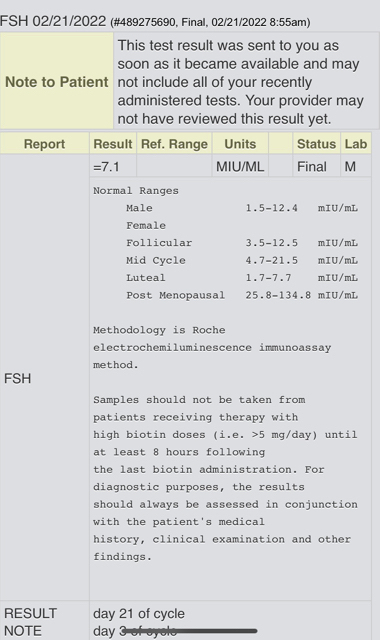The height and width of the screenshot is (640, 380).
Task: Click the Result column header
Action: point(113,144)
